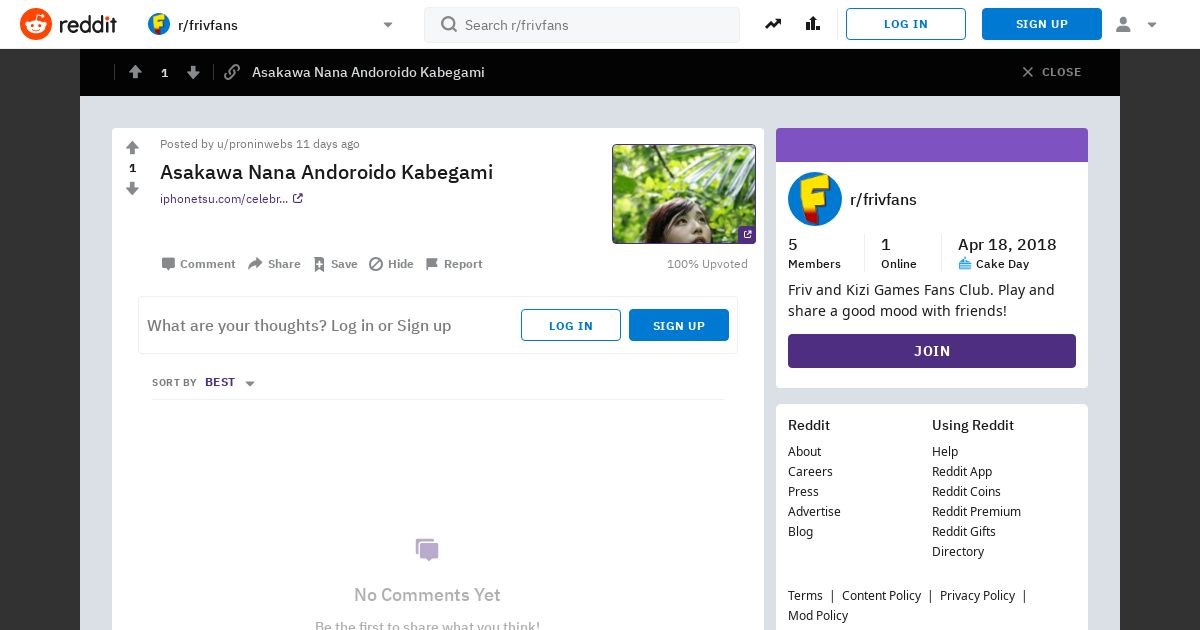Expand the r/frivfans community dropdown

point(388,25)
